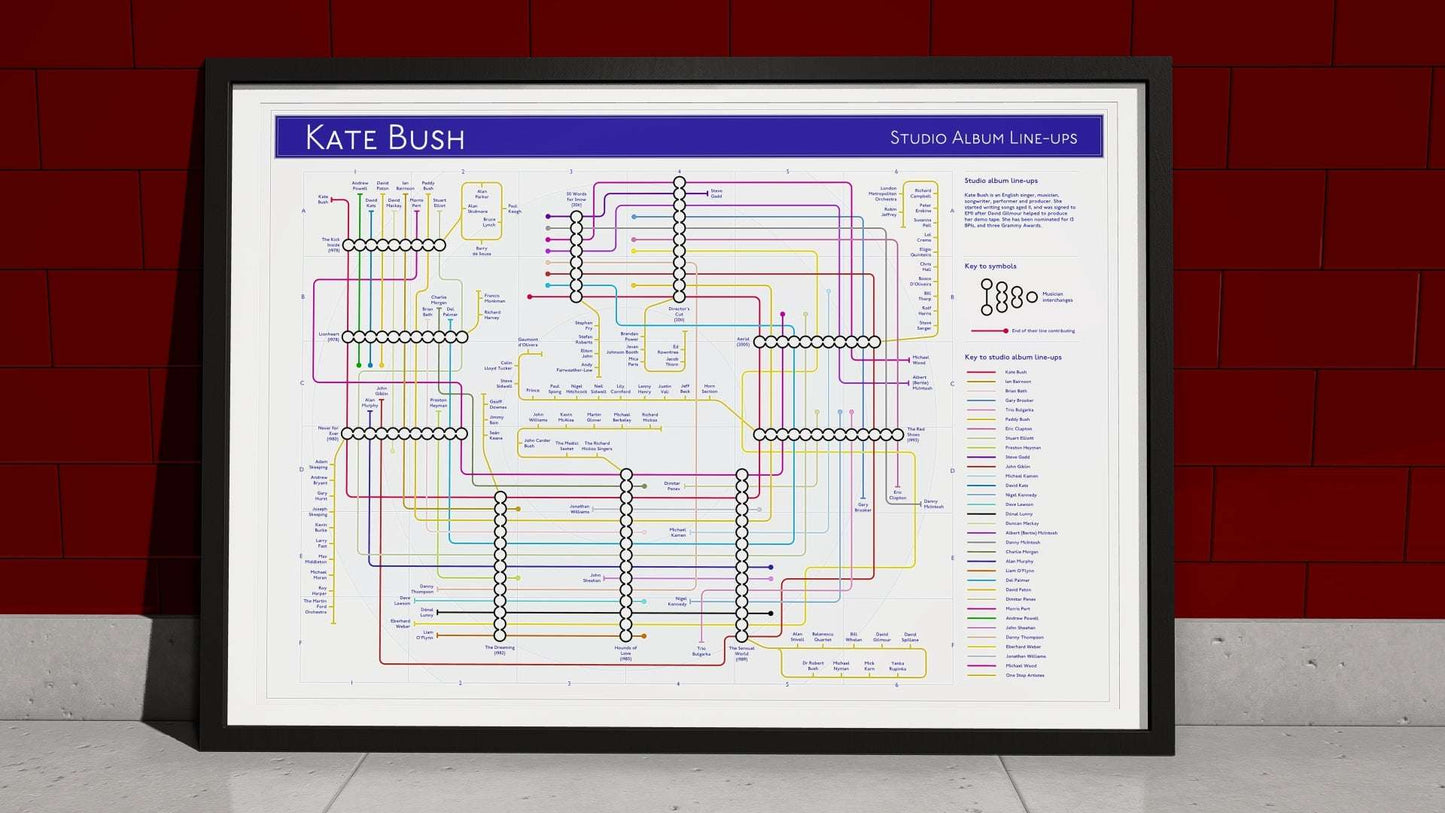Click the Kick Inside interchange circle row

click(395, 245)
